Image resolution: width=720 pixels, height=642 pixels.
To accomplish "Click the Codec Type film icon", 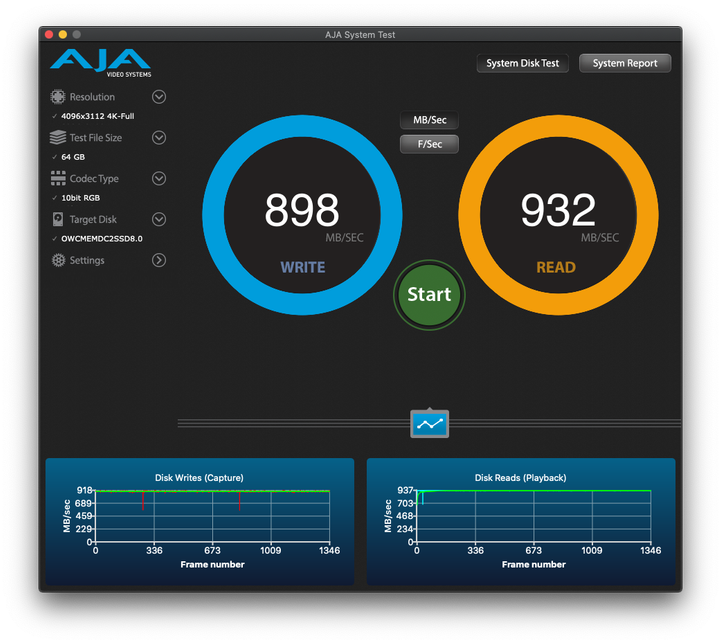I will coord(58,179).
